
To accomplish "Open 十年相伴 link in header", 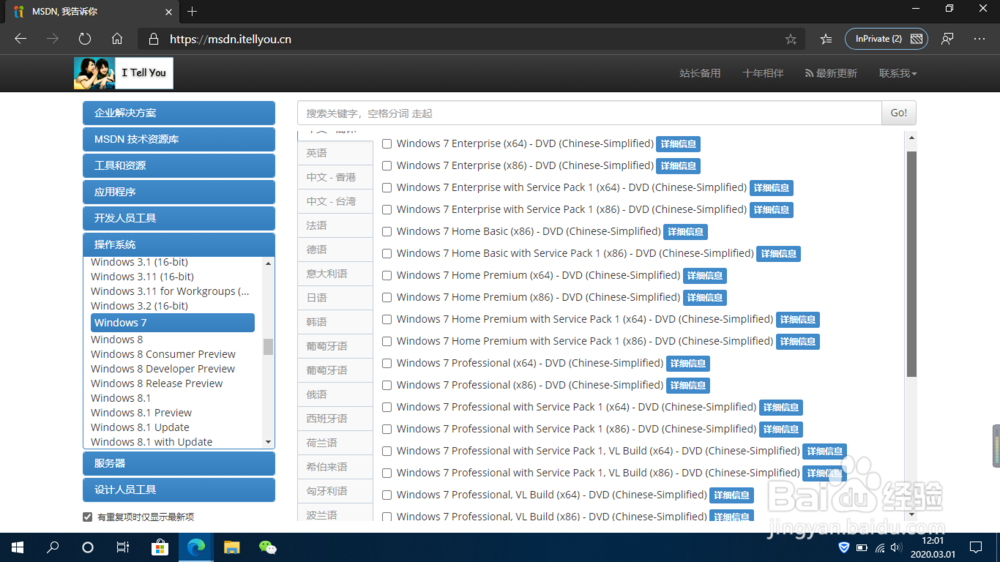I will [763, 73].
